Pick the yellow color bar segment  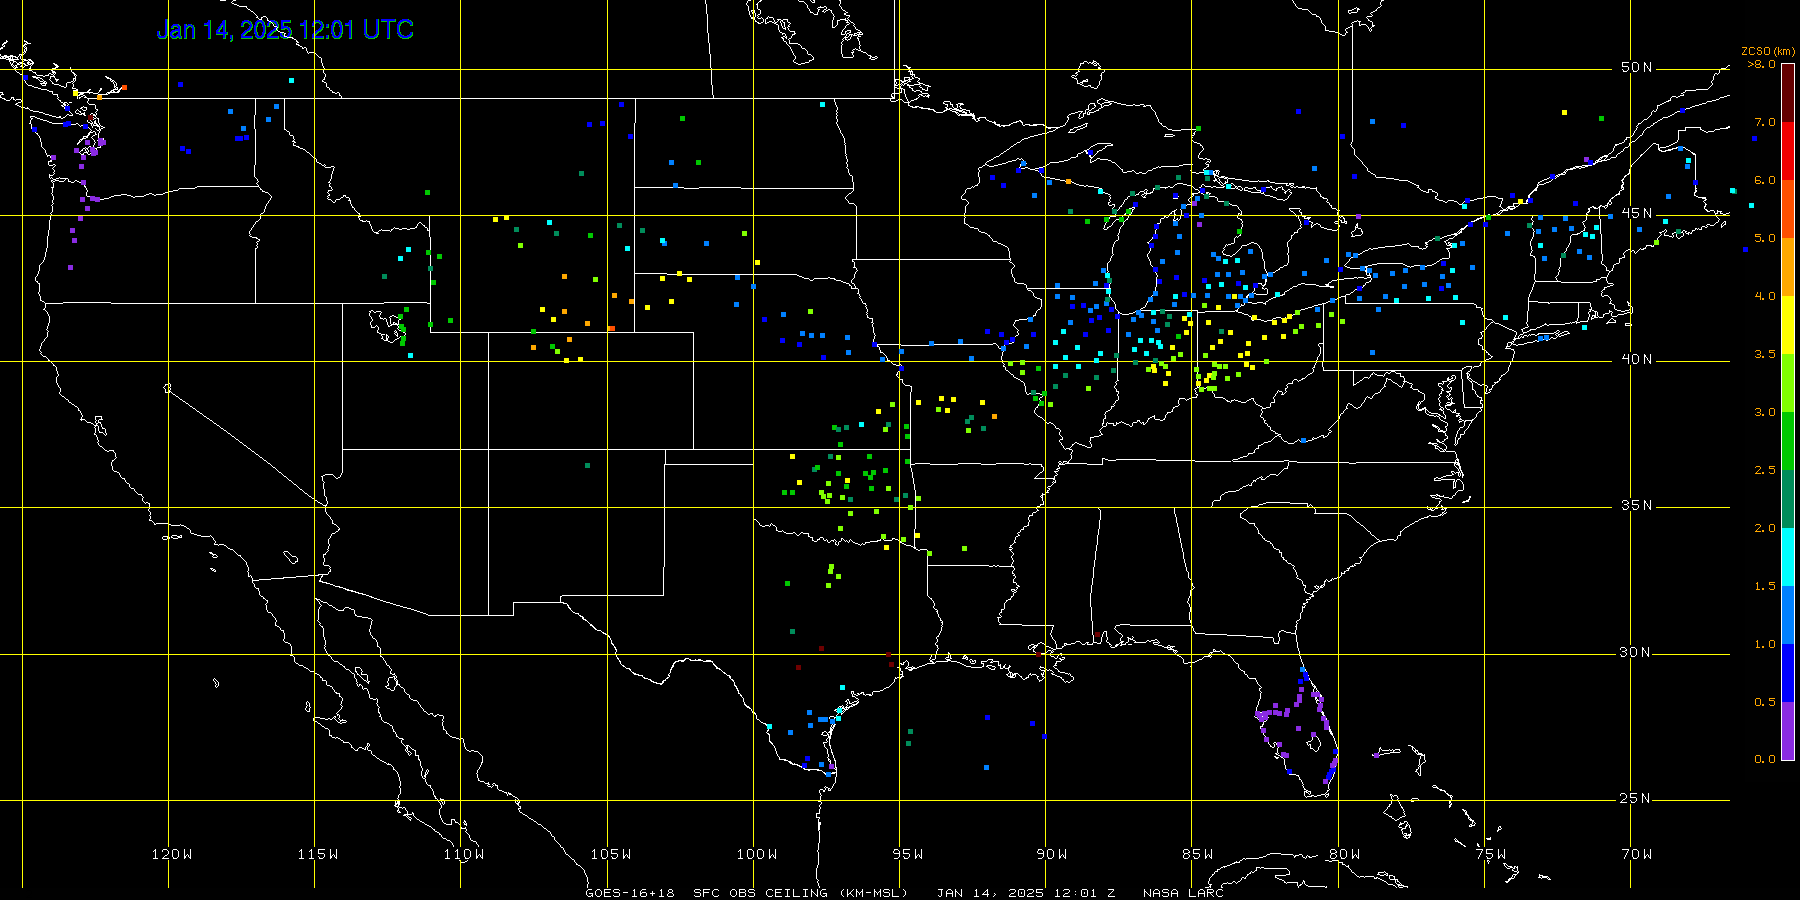pos(1788,326)
